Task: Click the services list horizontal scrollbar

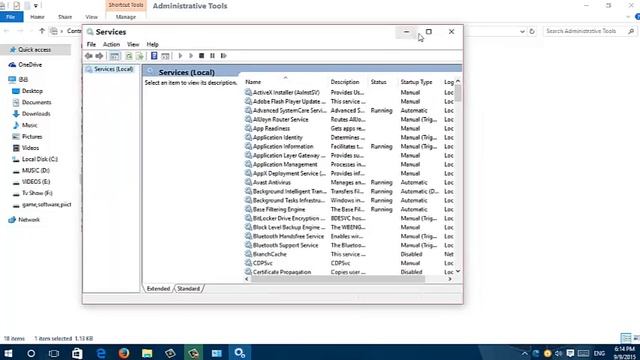Action: click(338, 279)
